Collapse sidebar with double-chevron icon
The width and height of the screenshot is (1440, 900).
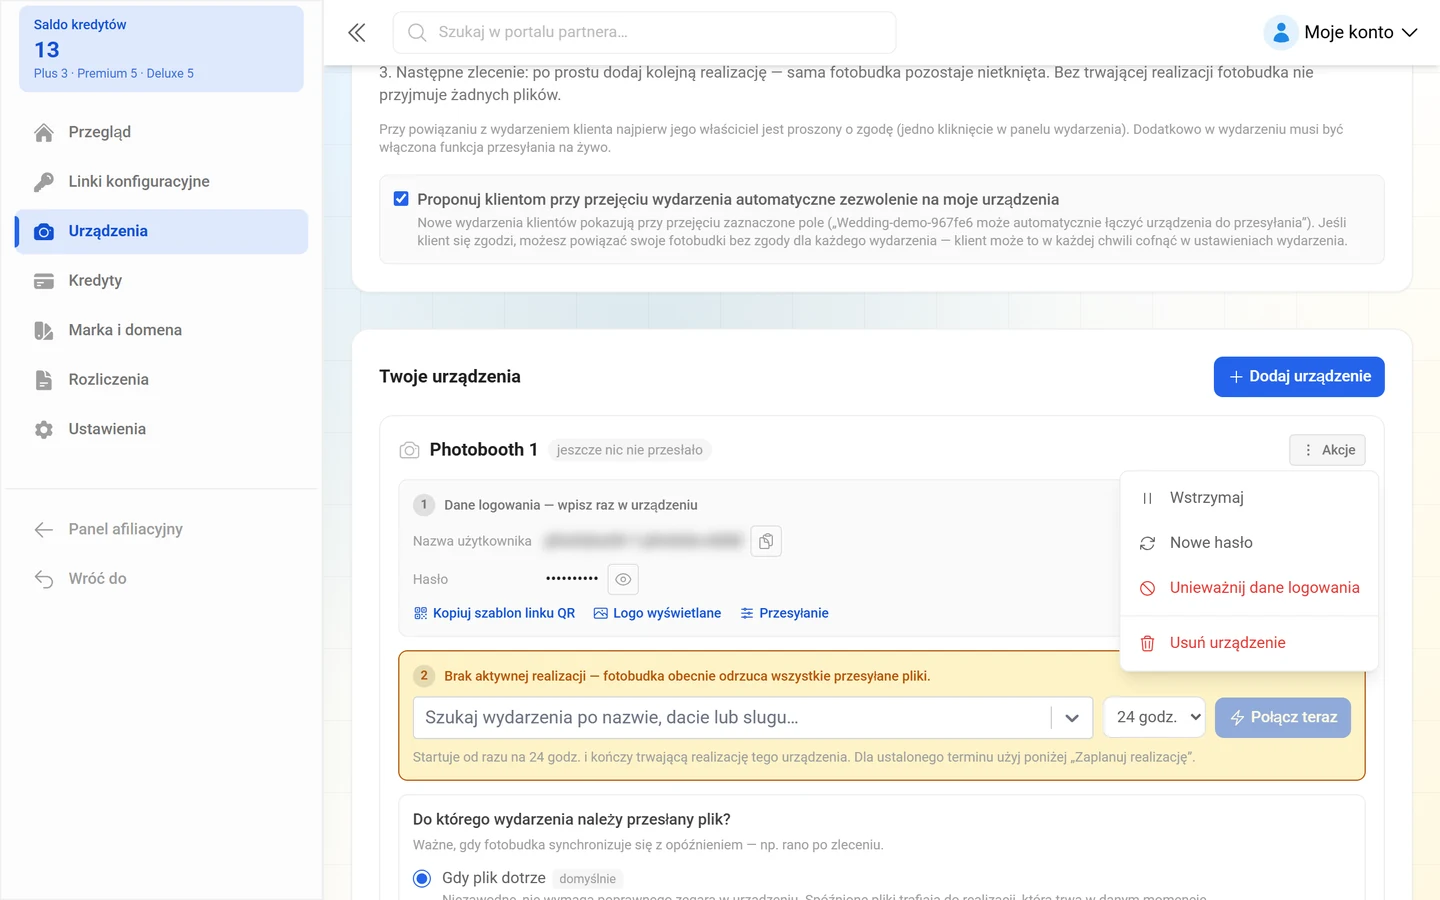(356, 32)
